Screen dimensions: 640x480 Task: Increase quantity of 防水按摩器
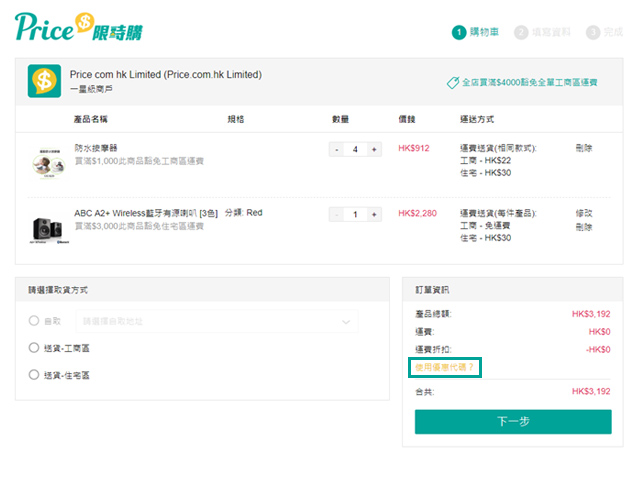tap(374, 149)
